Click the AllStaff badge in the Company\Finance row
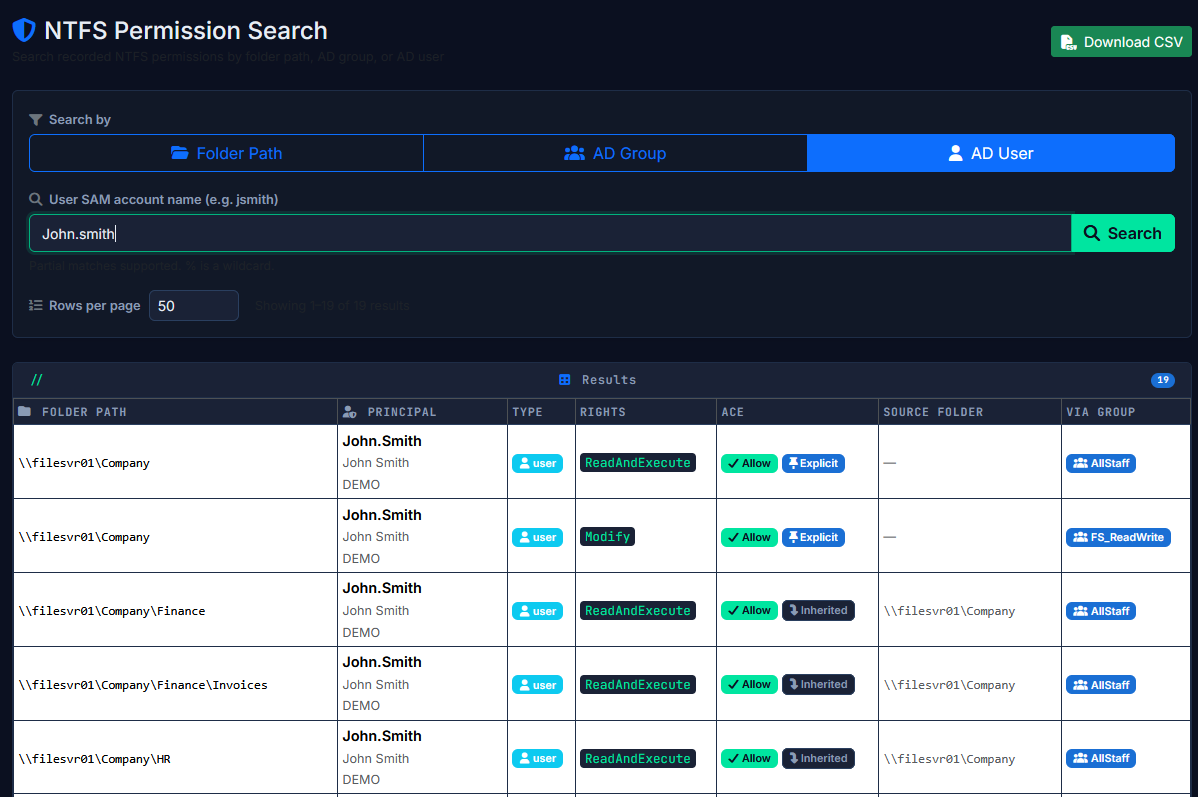The height and width of the screenshot is (797, 1198). 1101,611
